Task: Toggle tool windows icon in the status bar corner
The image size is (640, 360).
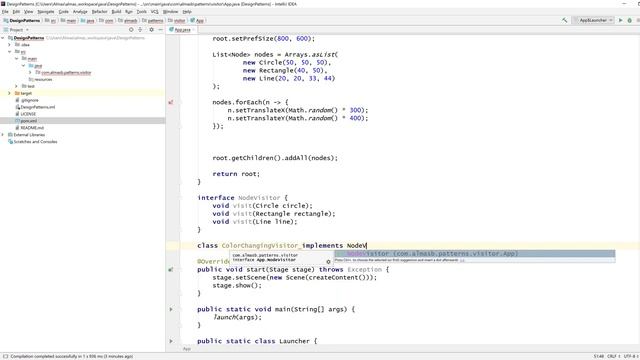Action: click(x=5, y=356)
